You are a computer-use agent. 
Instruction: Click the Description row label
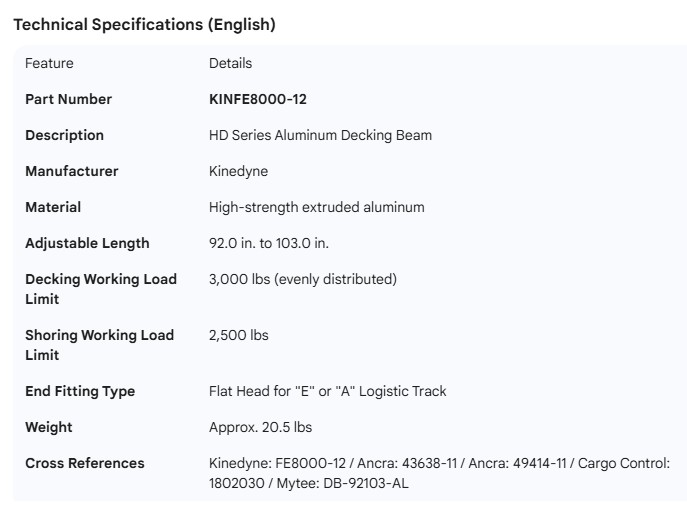(64, 135)
